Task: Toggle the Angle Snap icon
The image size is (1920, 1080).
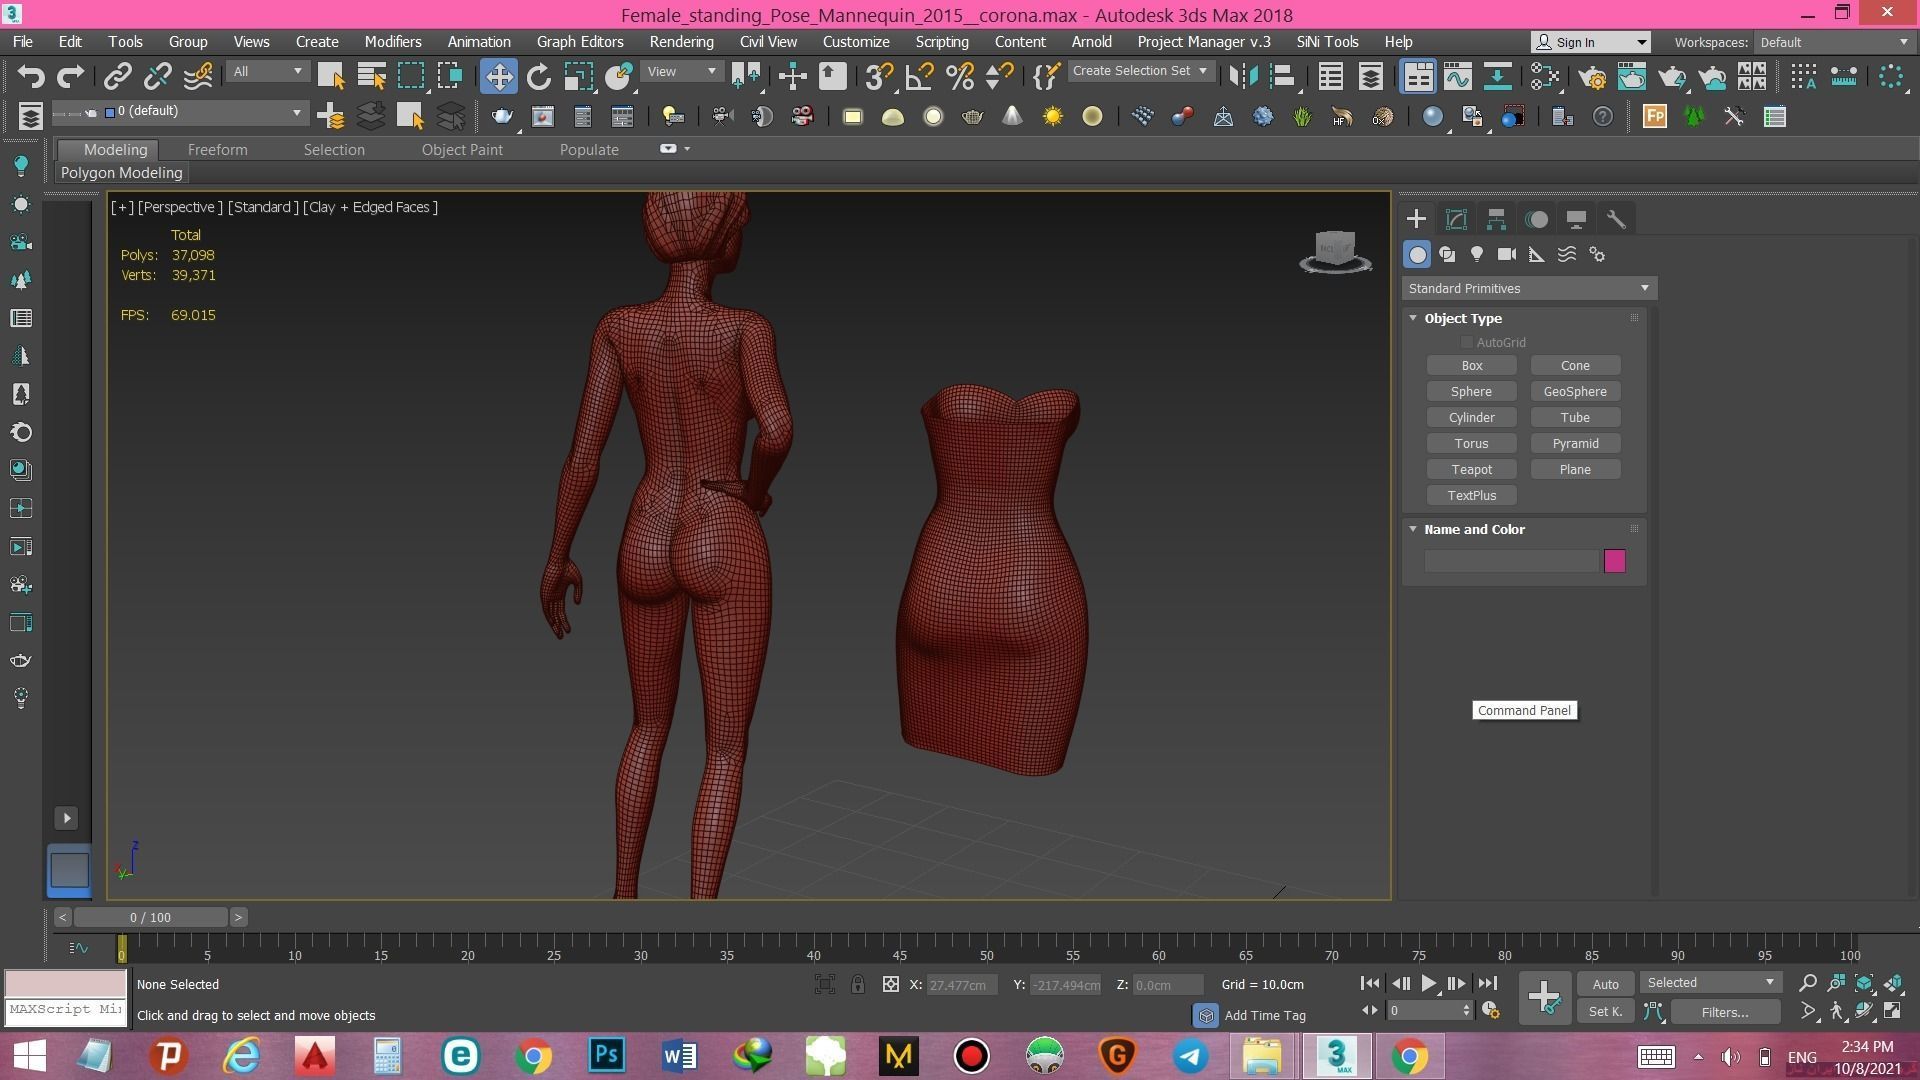Action: coord(919,76)
